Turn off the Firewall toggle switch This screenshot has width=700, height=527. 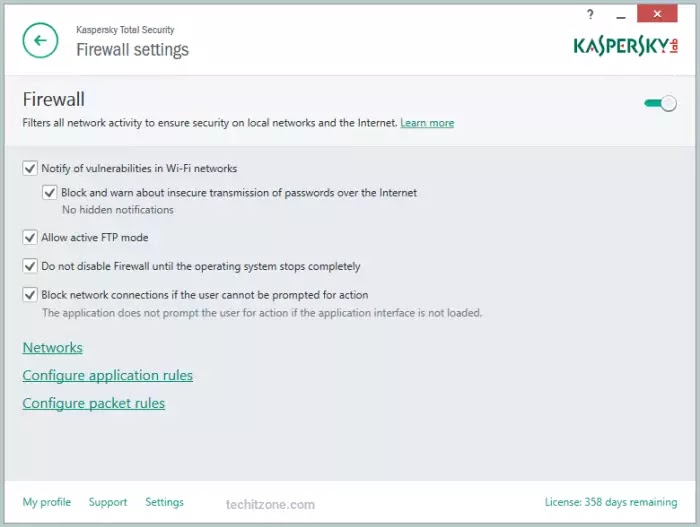[x=660, y=104]
